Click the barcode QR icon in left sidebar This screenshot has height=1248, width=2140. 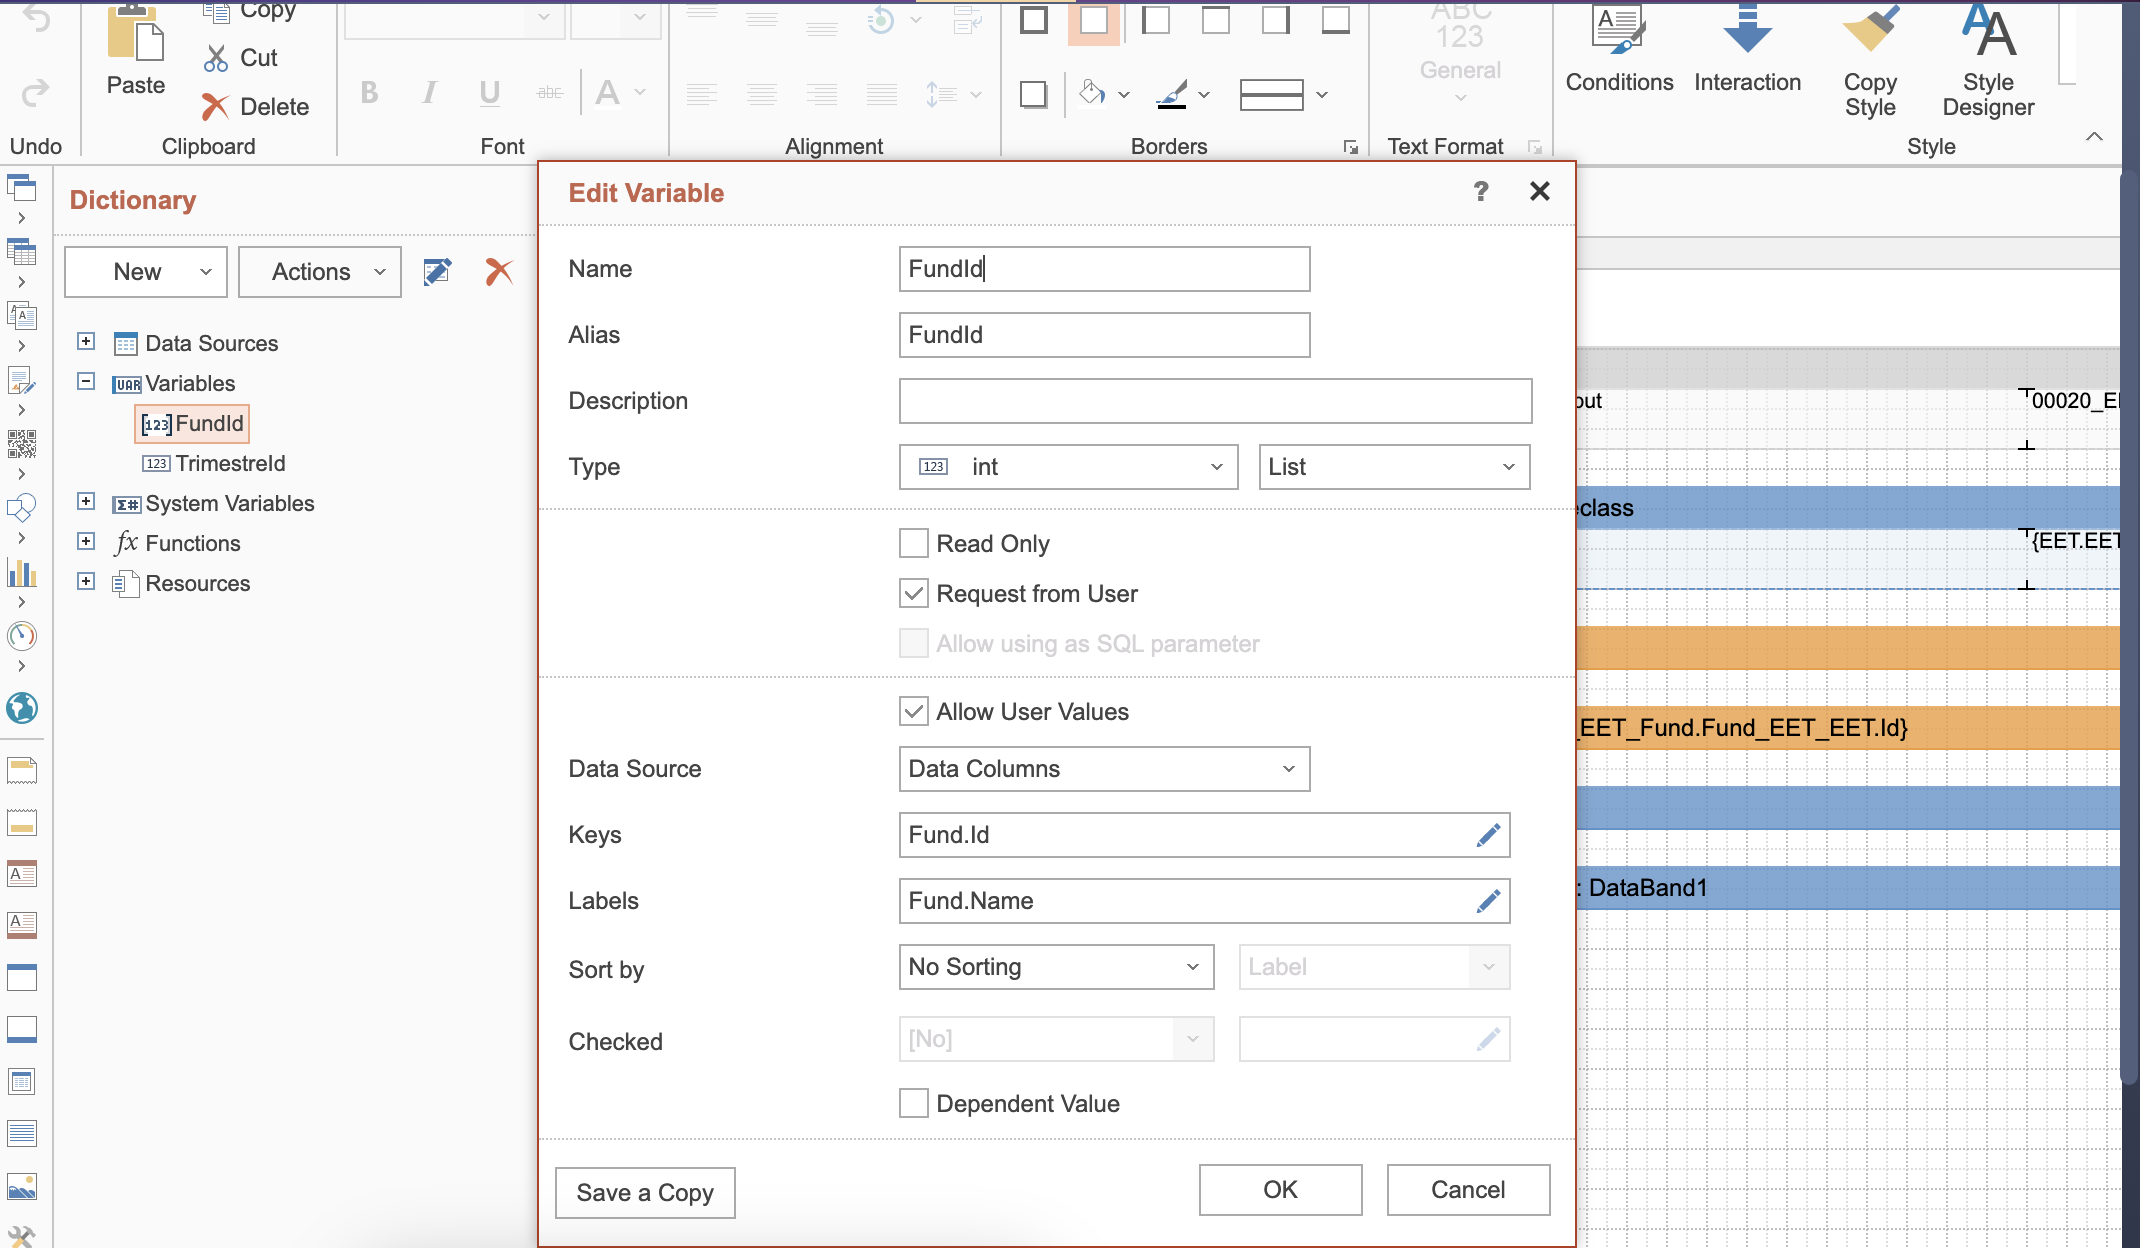(22, 444)
